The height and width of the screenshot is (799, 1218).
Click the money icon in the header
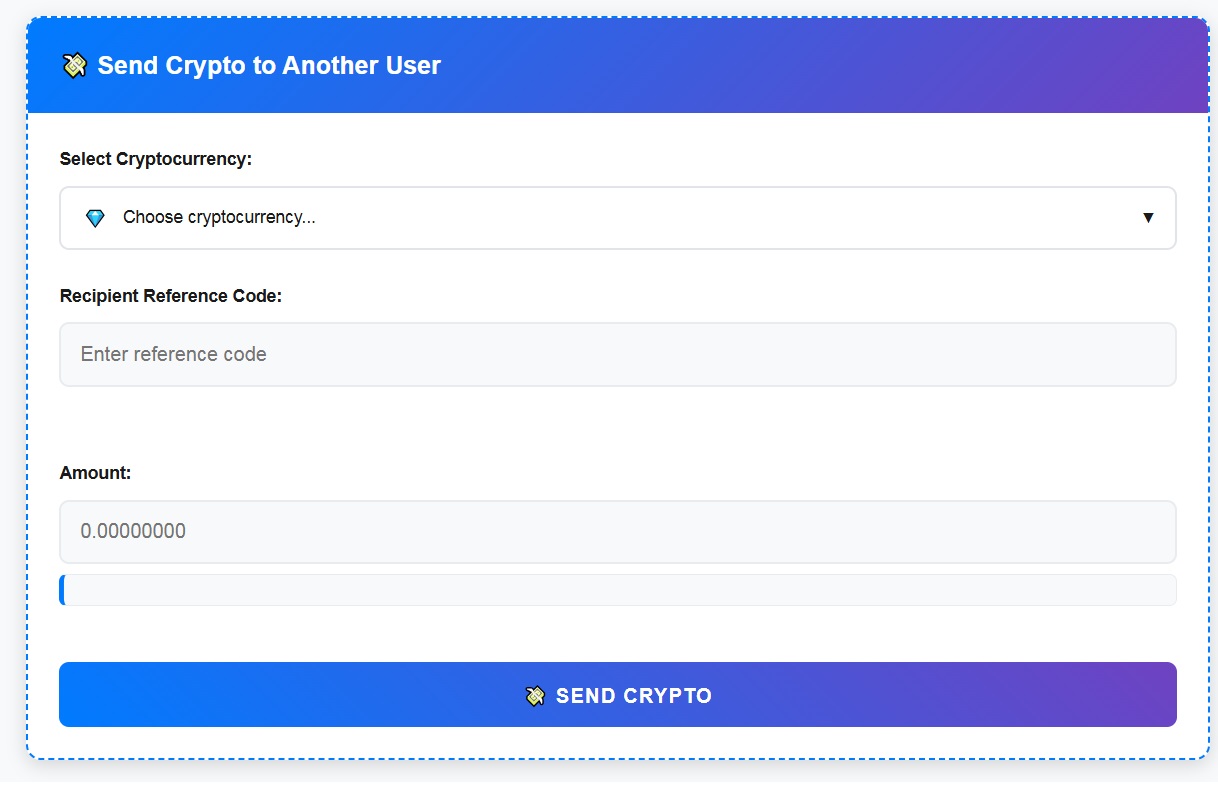(x=74, y=66)
